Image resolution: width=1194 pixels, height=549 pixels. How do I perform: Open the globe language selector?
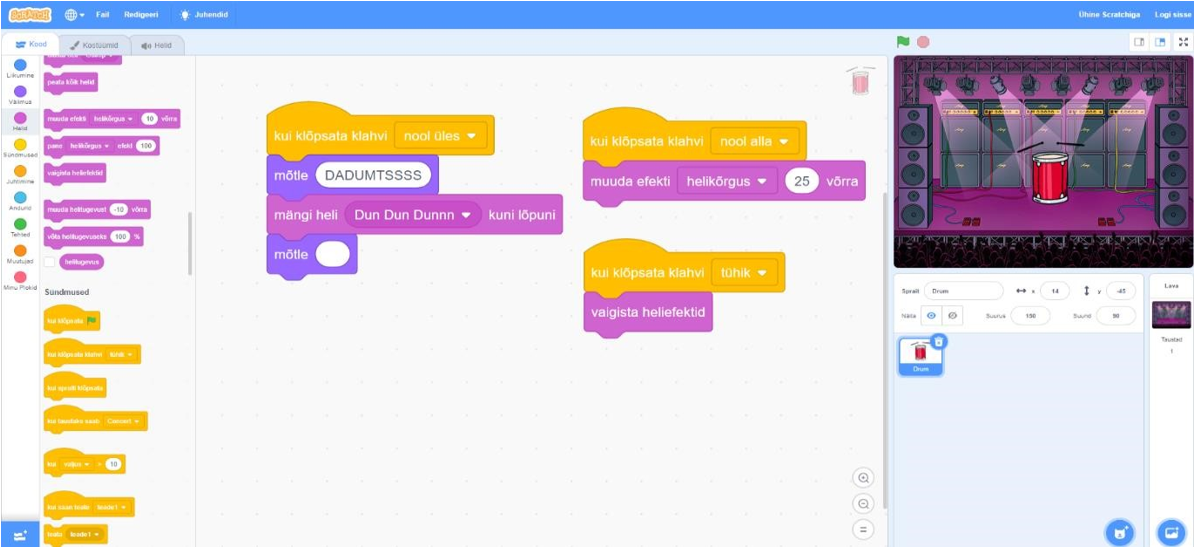tap(74, 14)
